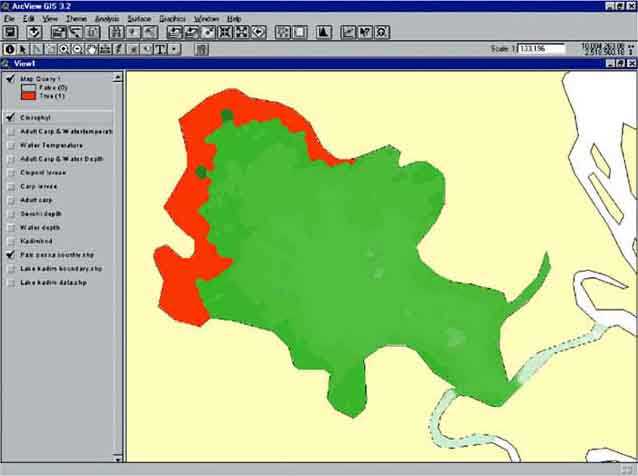Open the Analysis menu

[x=106, y=19]
